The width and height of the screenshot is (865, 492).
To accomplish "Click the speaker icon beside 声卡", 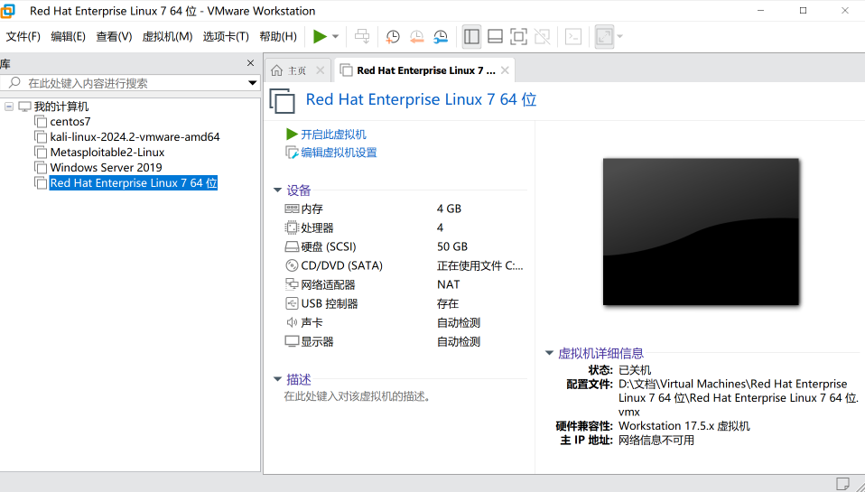I will click(x=291, y=322).
